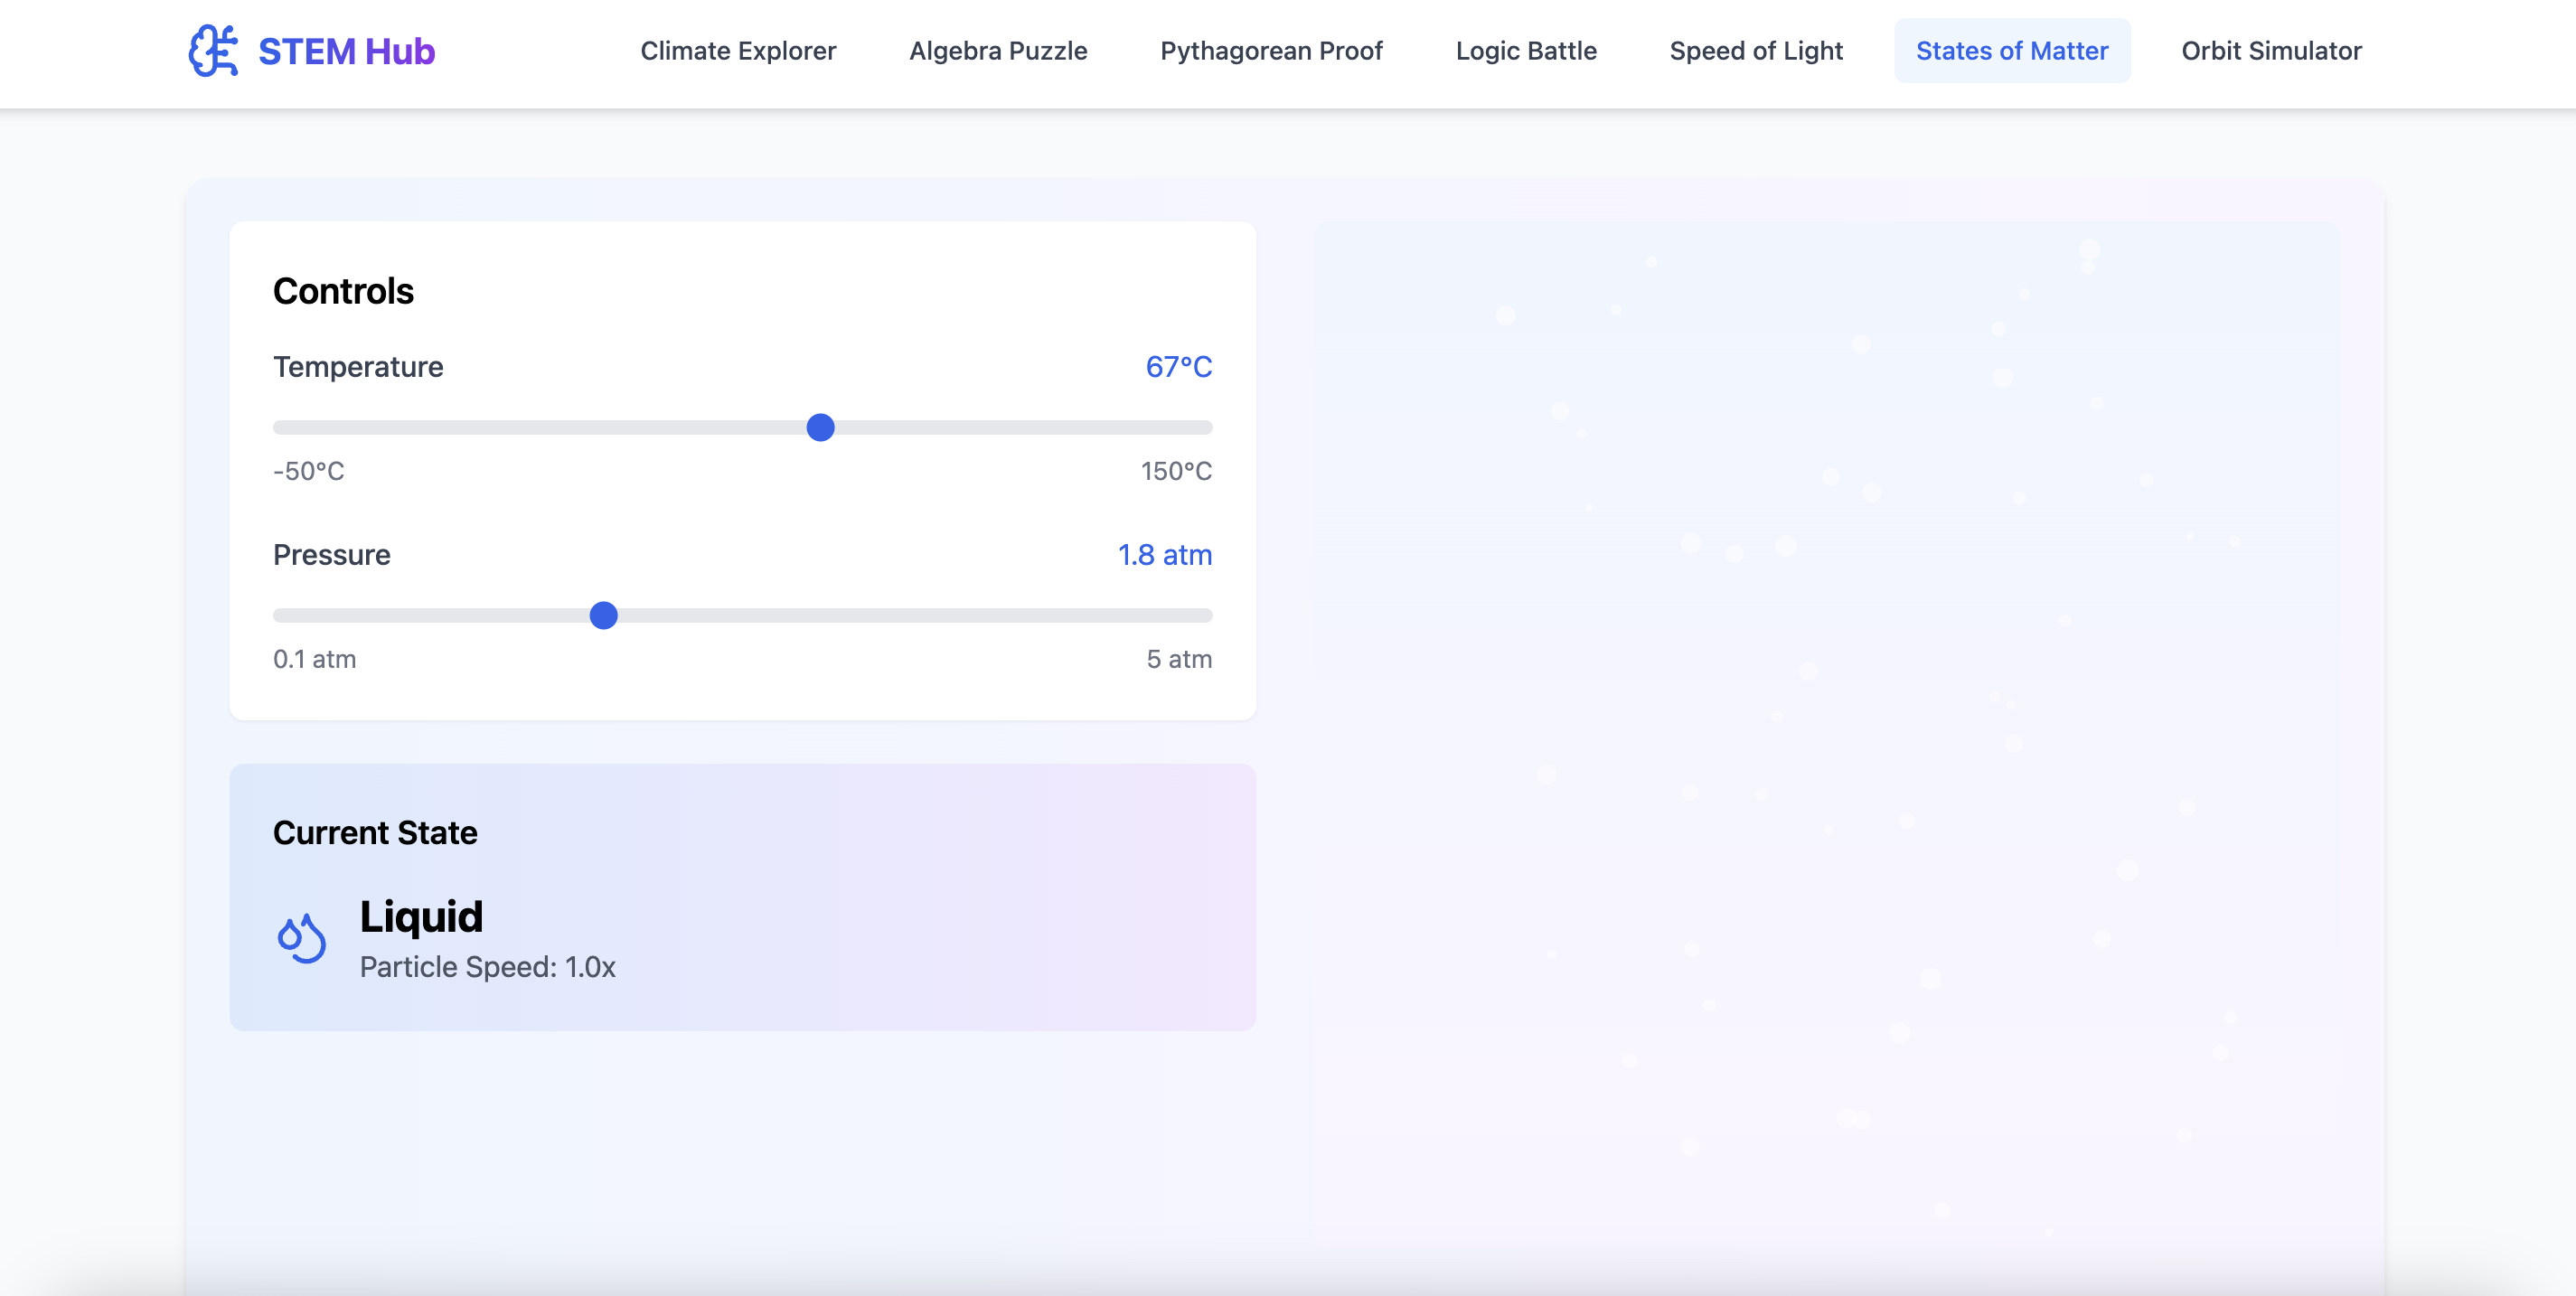Switch to Algebra Puzzle page
Viewport: 2576px width, 1296px height.
coord(997,51)
